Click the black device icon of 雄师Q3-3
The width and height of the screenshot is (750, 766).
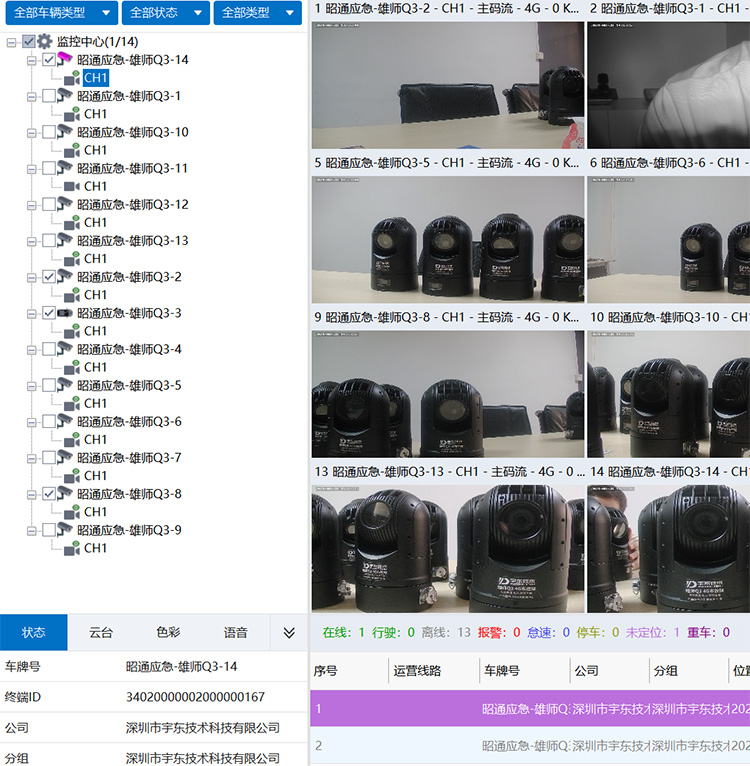pyautogui.click(x=65, y=313)
